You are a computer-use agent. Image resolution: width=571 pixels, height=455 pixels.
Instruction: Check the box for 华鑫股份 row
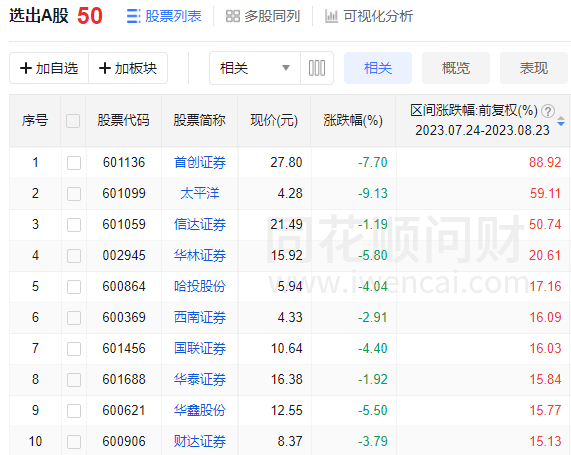(74, 411)
